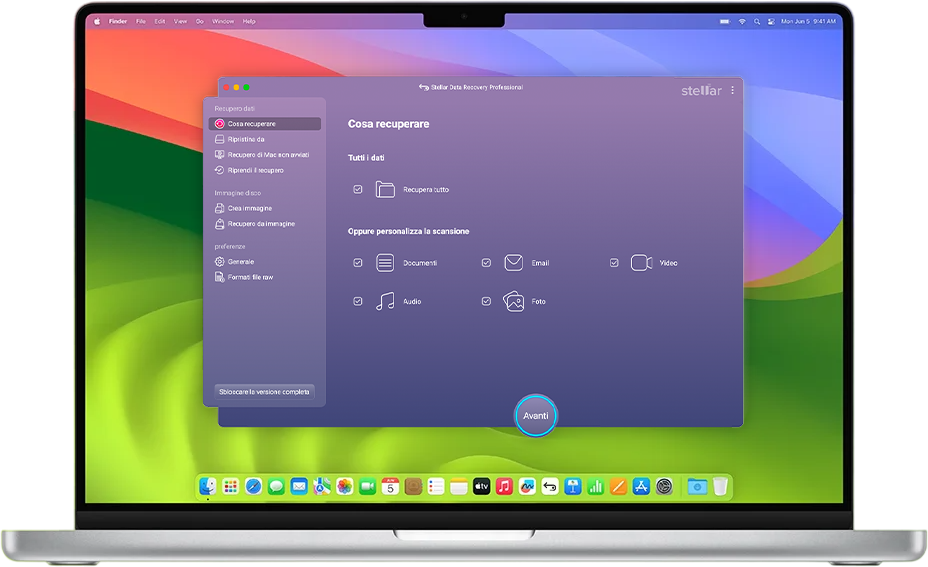Toggle the Email checkbox
This screenshot has width=928, height=567.
tap(486, 263)
